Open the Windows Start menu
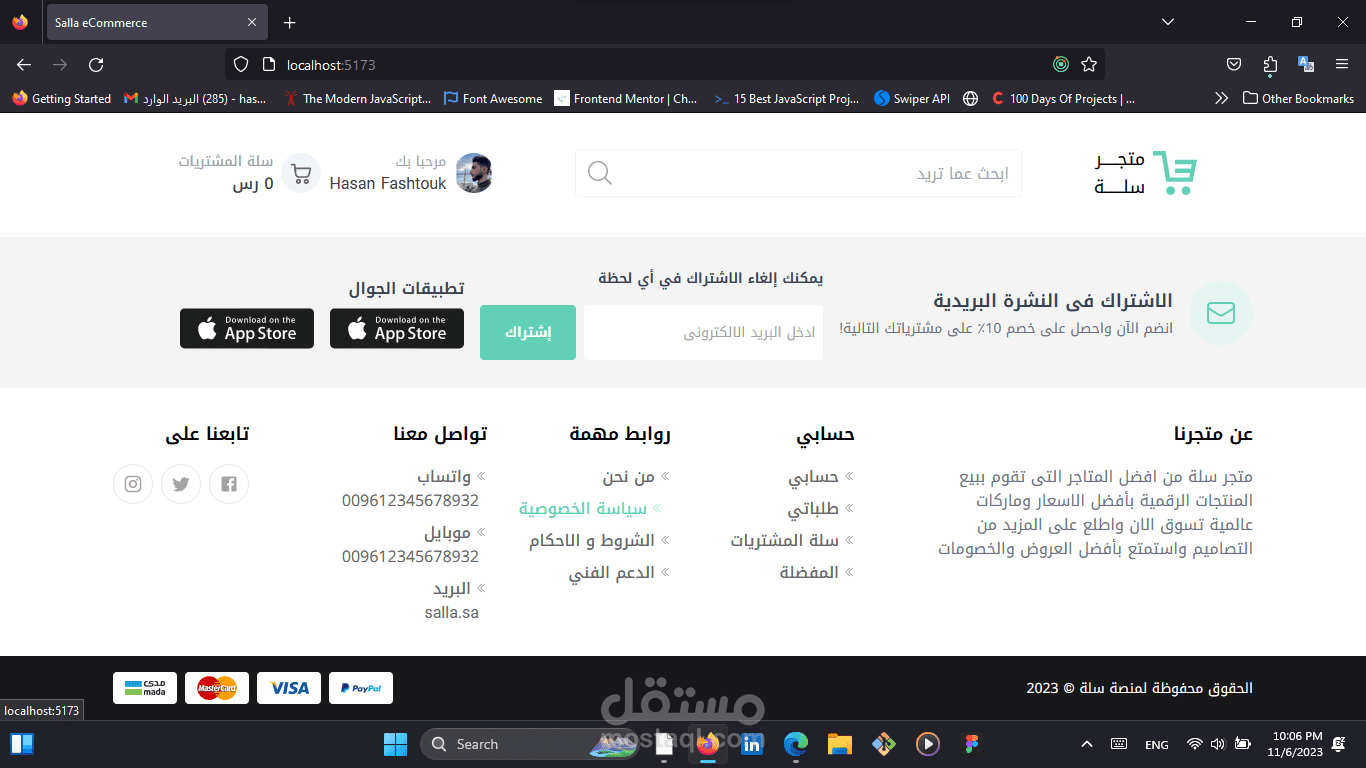The image size is (1366, 768). (395, 744)
